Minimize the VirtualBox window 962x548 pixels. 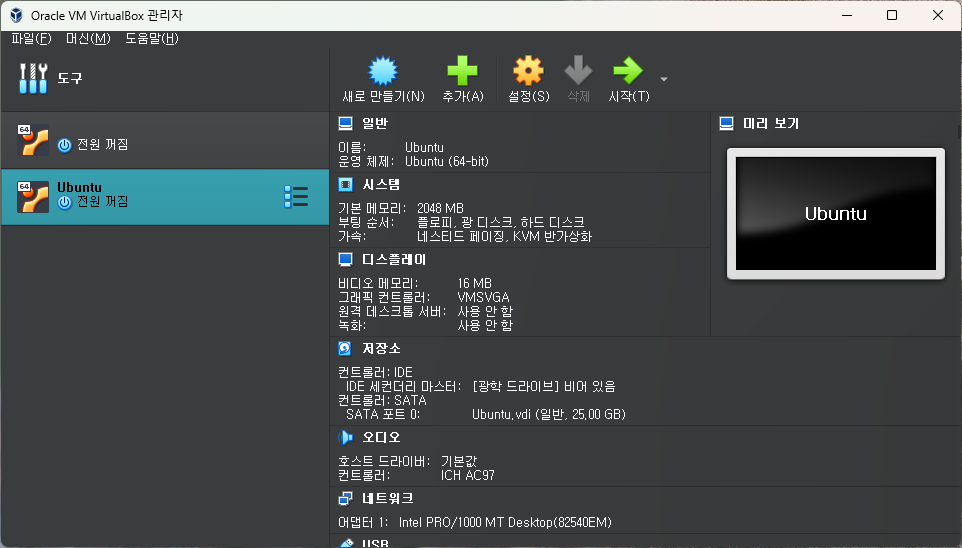pyautogui.click(x=847, y=15)
